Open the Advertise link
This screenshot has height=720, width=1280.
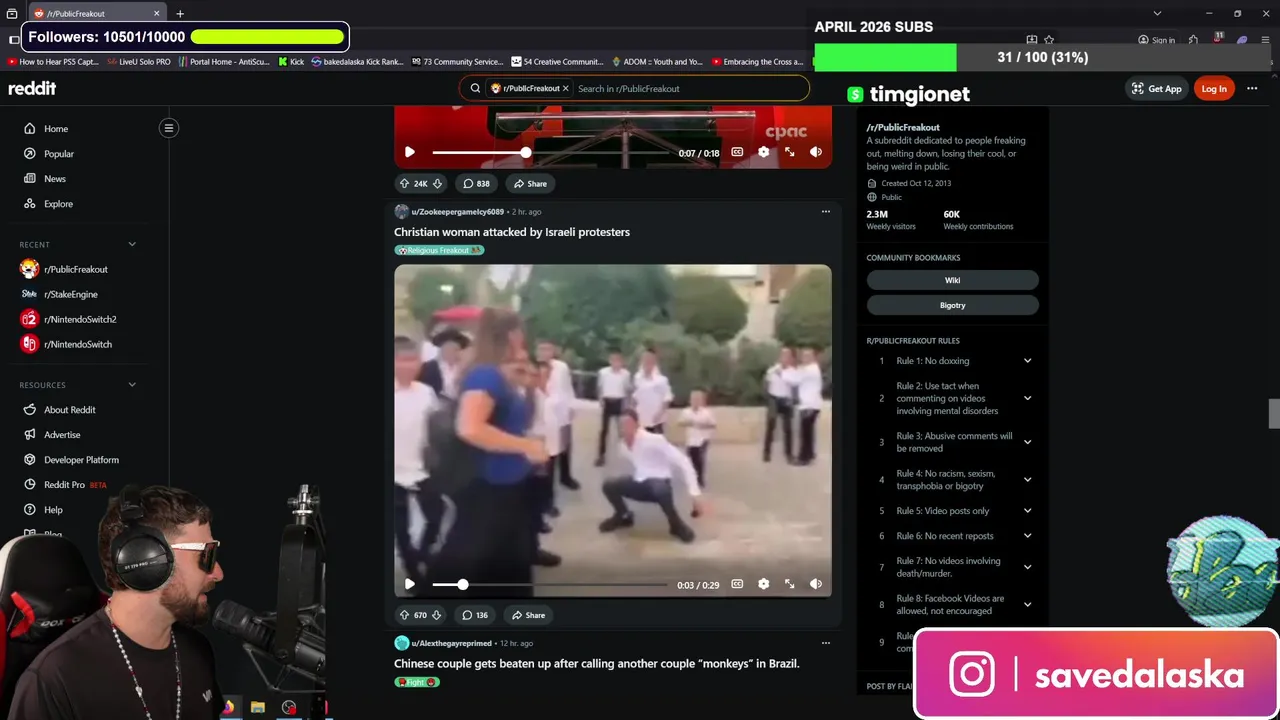coord(62,435)
